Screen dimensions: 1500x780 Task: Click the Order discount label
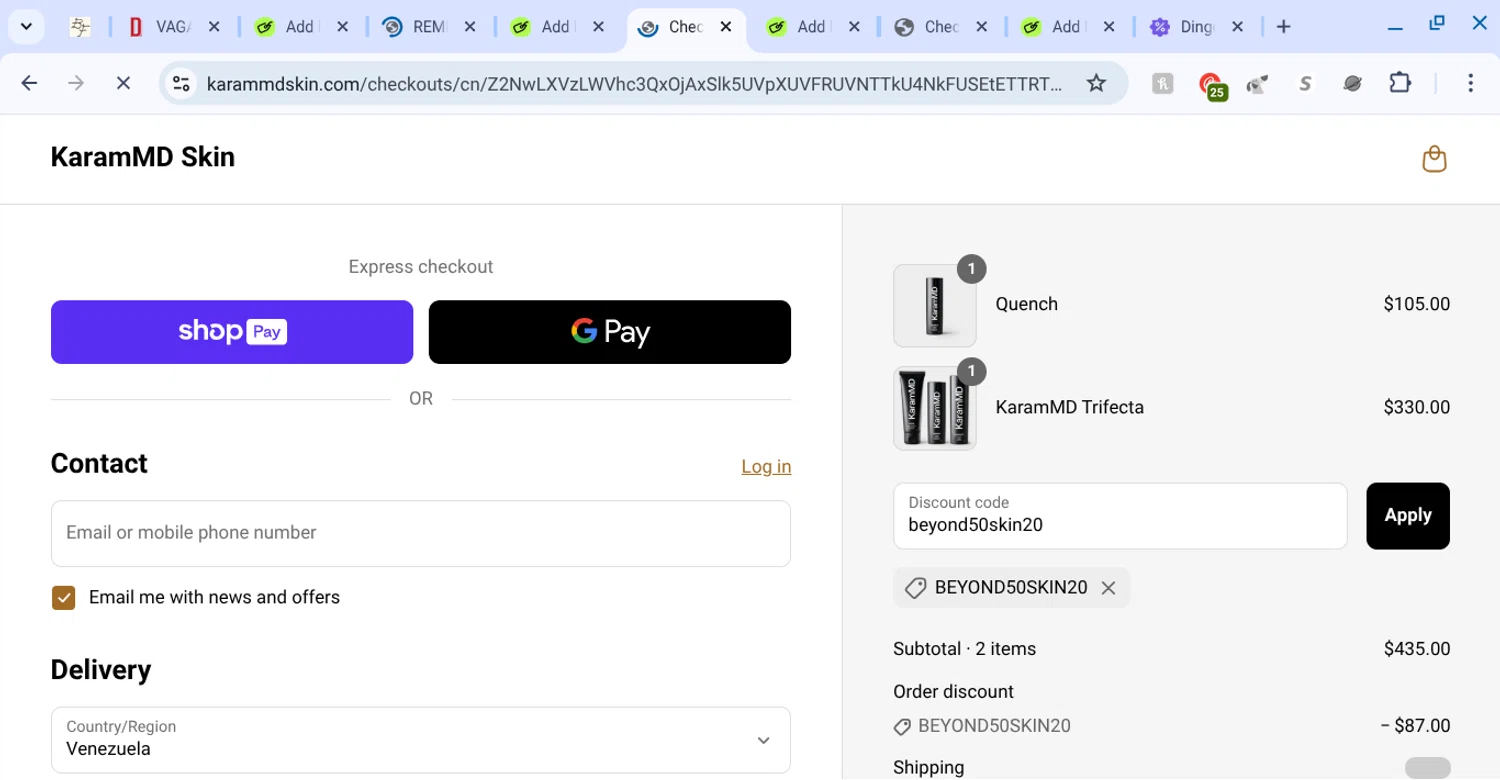(953, 692)
